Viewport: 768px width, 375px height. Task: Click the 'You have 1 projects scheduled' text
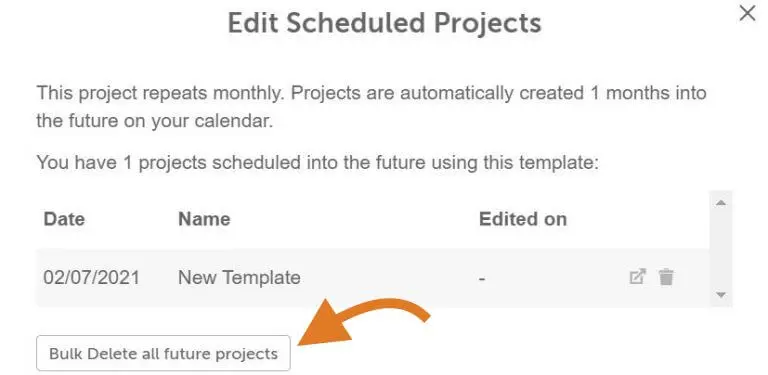point(317,163)
